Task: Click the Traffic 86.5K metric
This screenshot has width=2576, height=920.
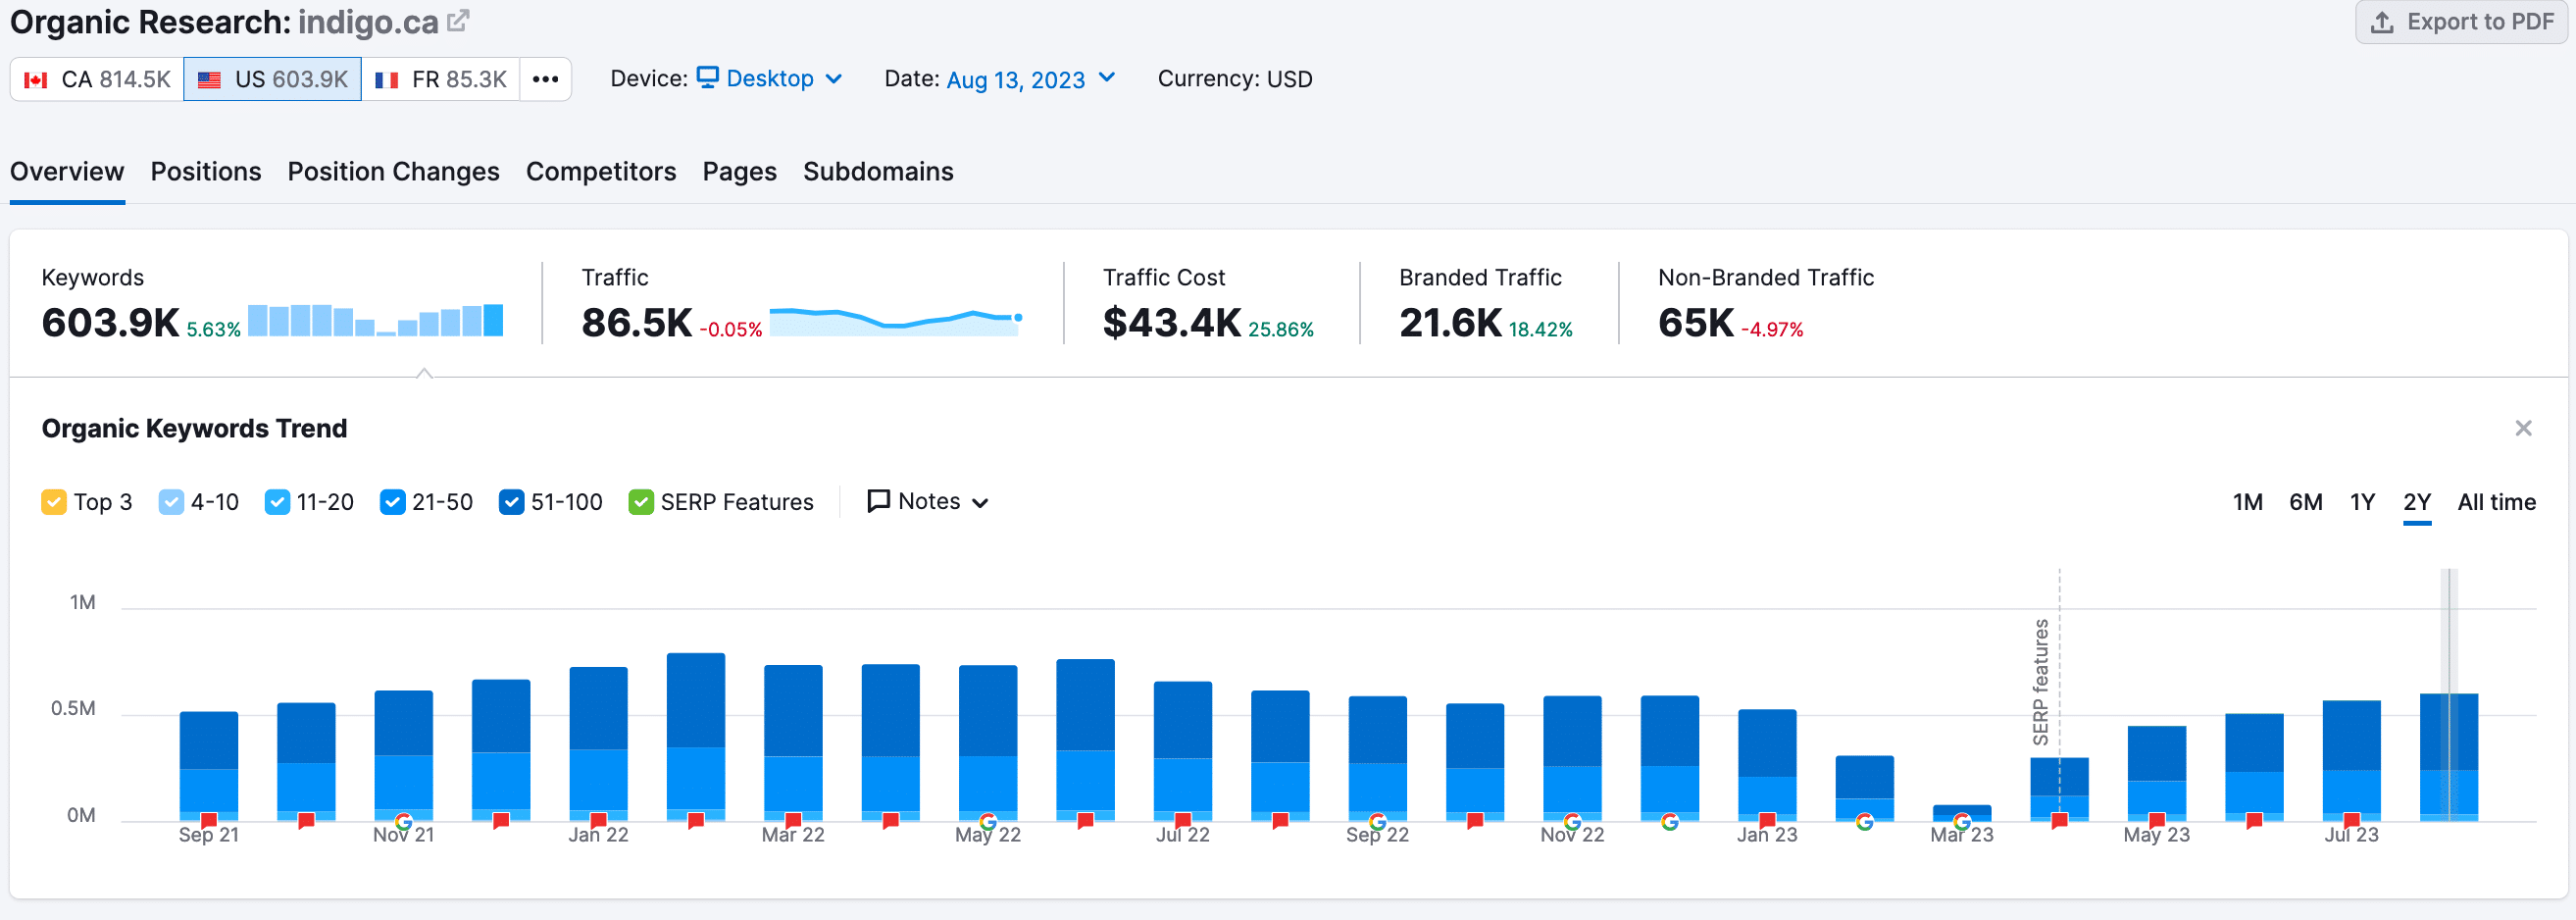Action: tap(637, 322)
